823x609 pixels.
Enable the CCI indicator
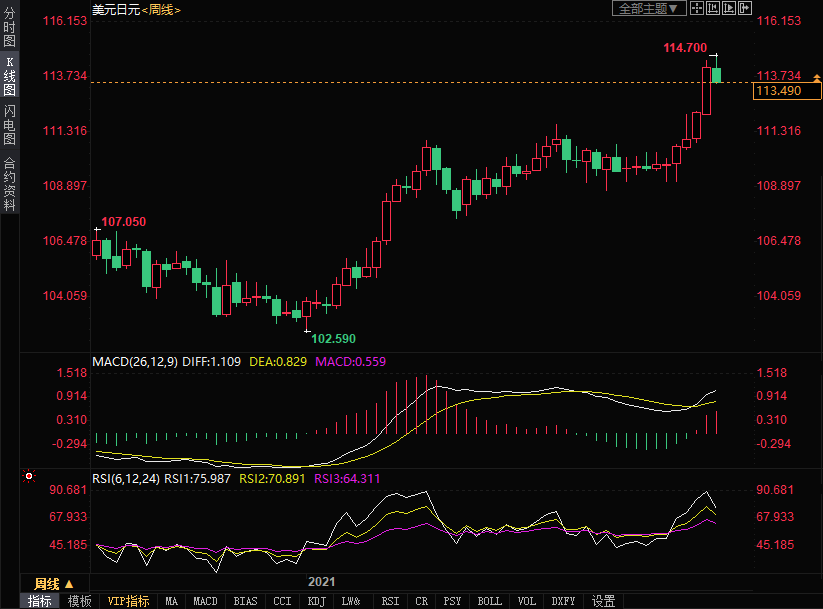click(282, 601)
